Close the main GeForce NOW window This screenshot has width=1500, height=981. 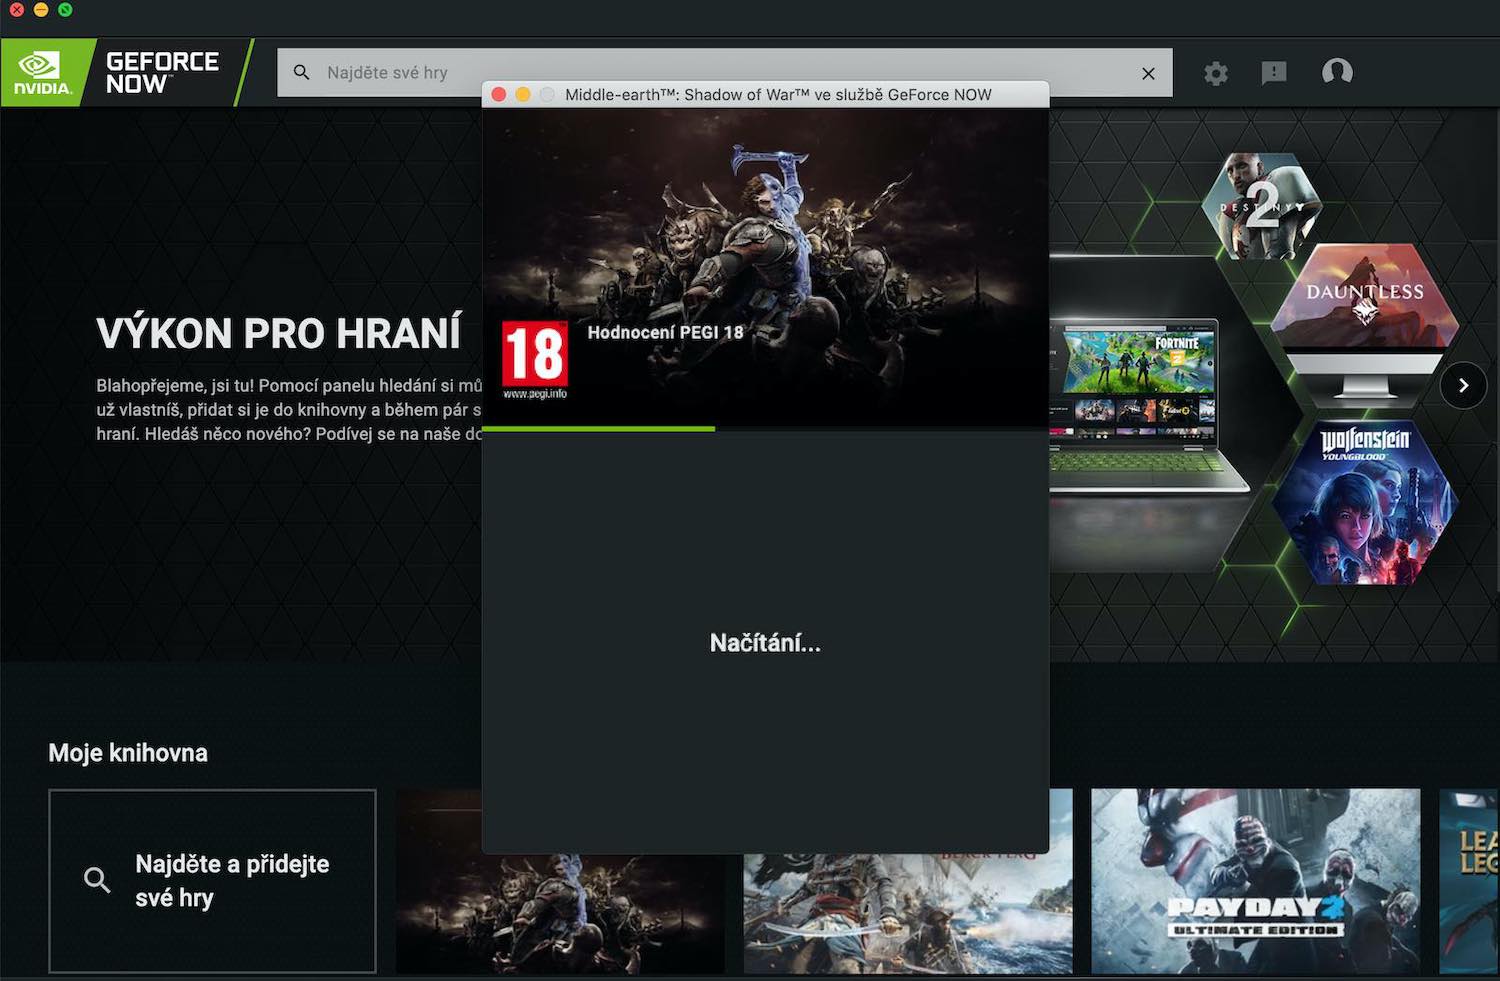[17, 10]
